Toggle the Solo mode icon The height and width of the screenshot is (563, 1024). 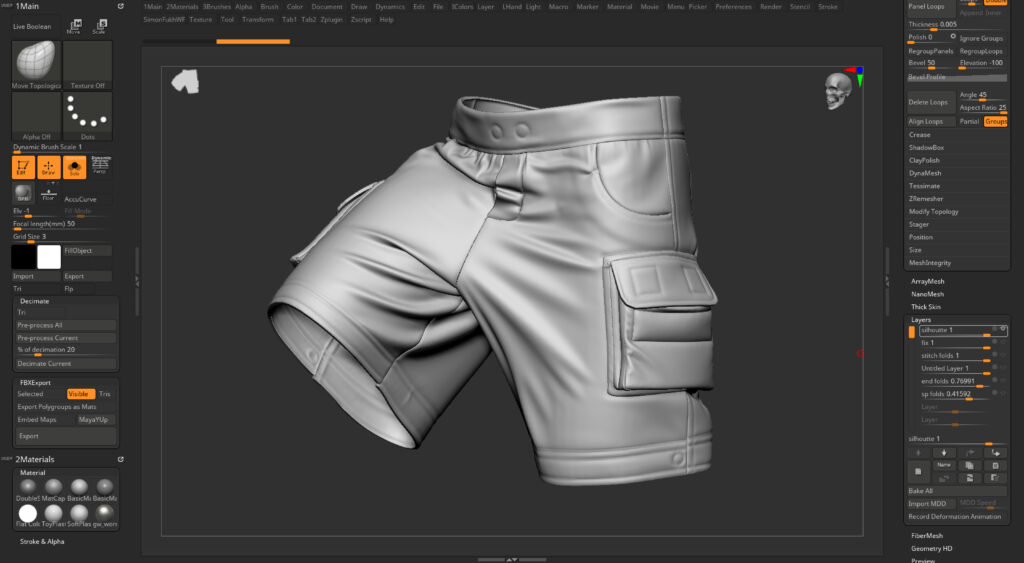pos(74,167)
